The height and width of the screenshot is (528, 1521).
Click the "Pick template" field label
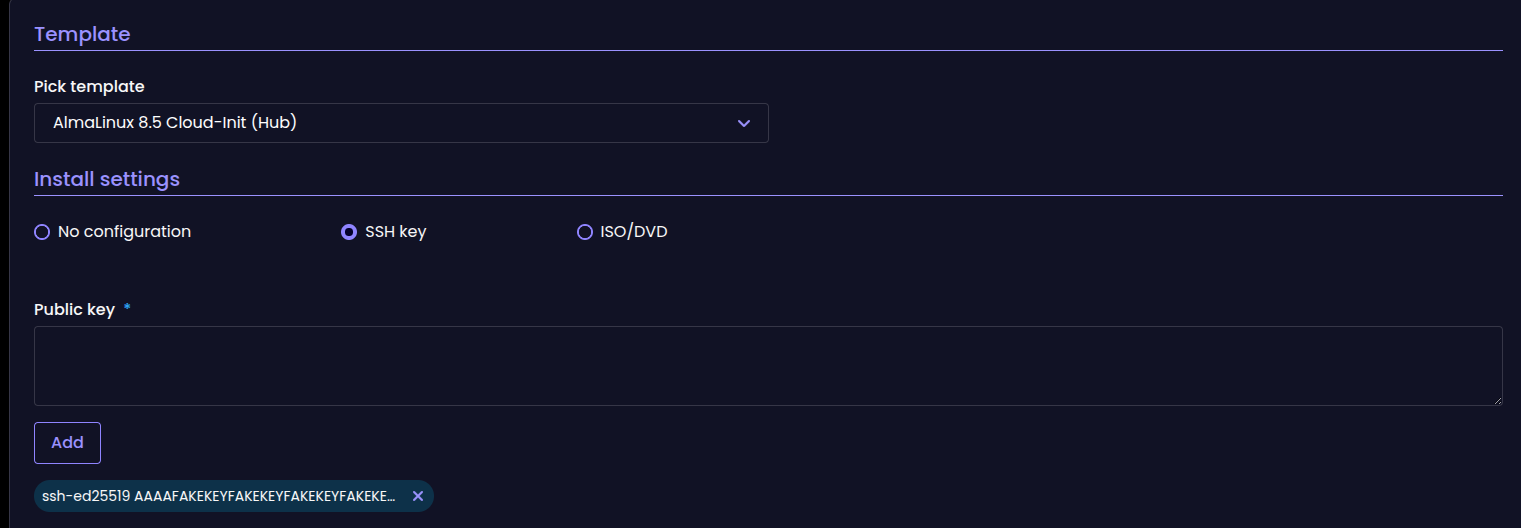pos(89,87)
